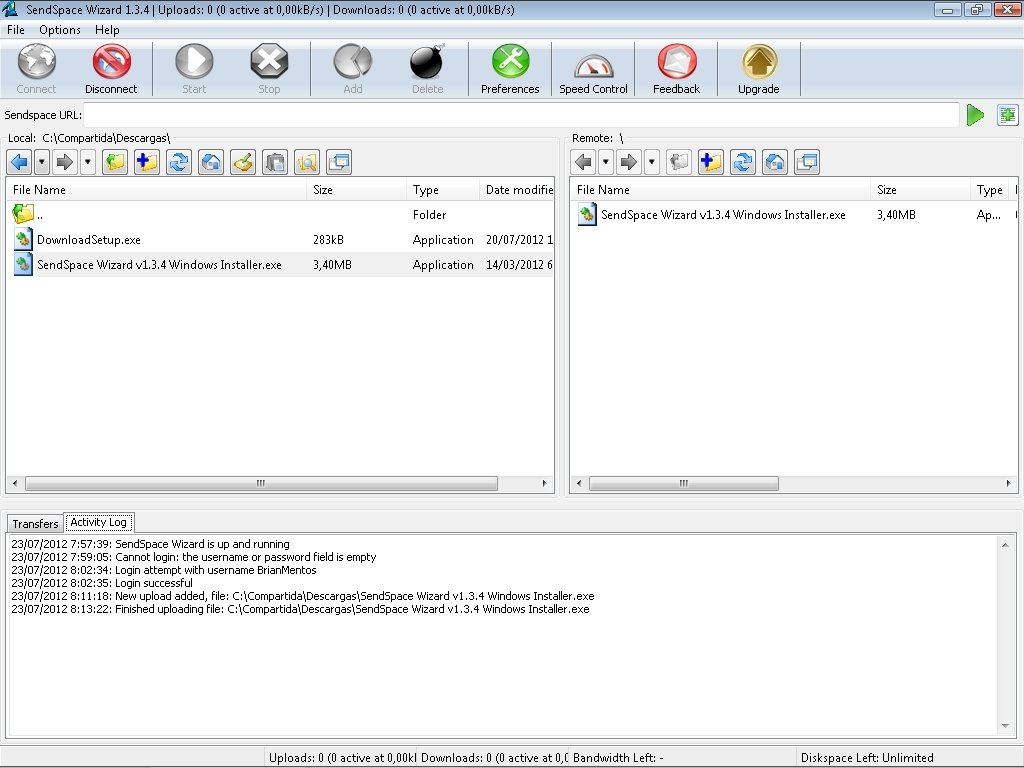Image resolution: width=1024 pixels, height=768 pixels.
Task: Go back in the Local pane
Action: [x=20, y=162]
